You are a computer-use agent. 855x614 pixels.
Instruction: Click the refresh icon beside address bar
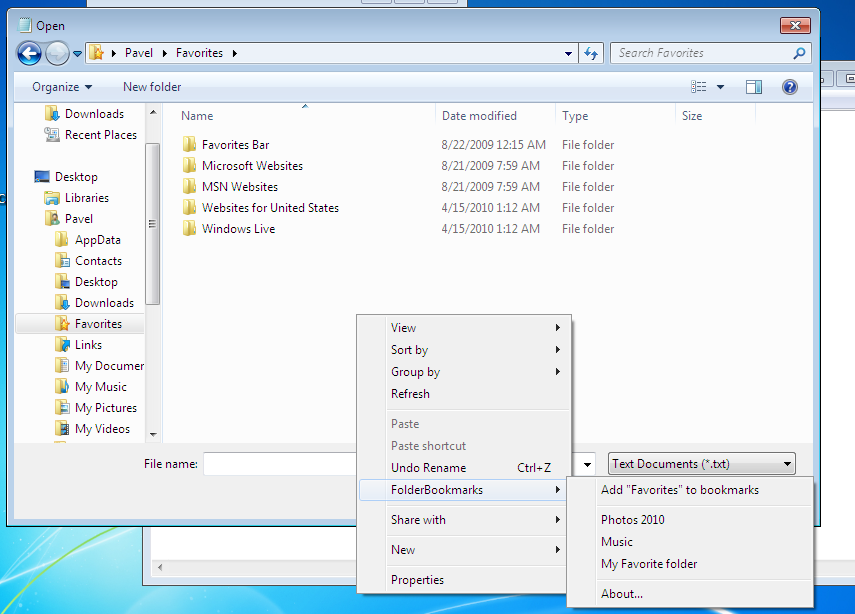pyautogui.click(x=591, y=54)
